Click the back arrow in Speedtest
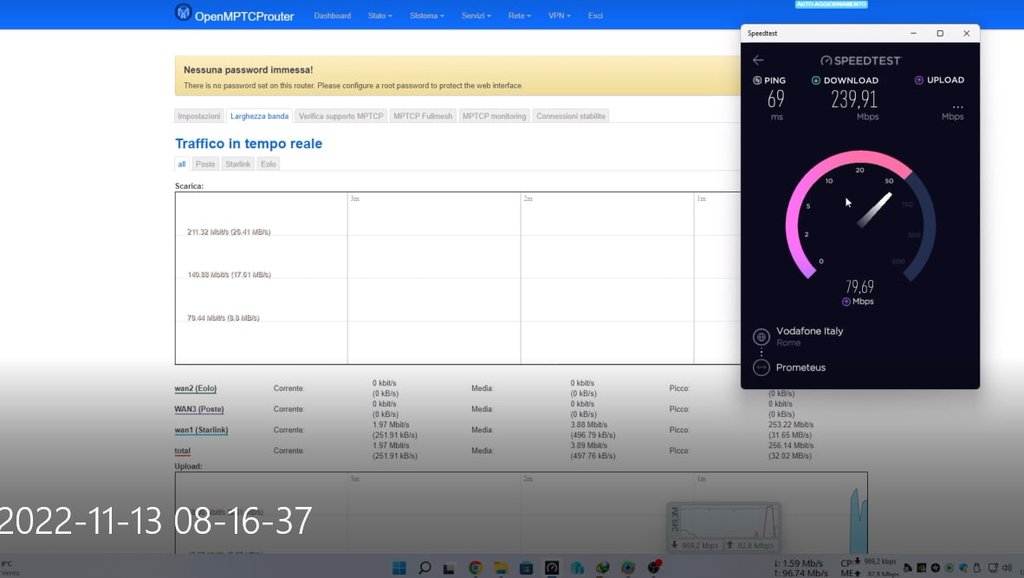The height and width of the screenshot is (578, 1024). point(758,60)
